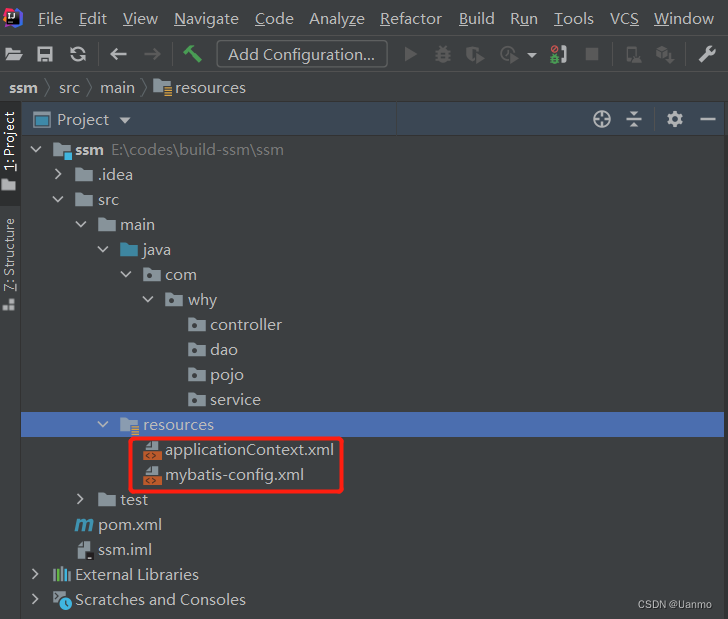
Task: Click the Synchronize refresh icon
Action: [x=78, y=54]
